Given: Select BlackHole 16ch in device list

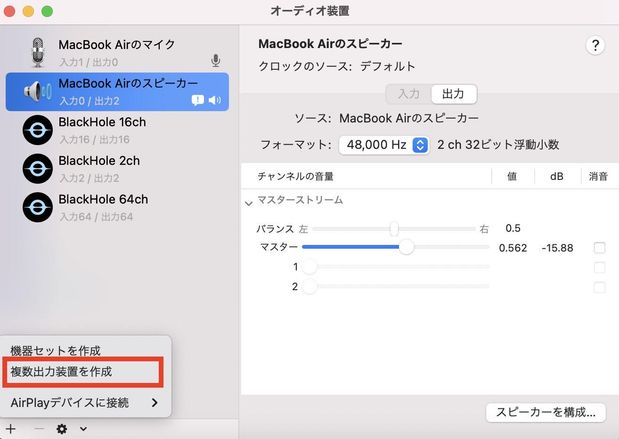Looking at the screenshot, I should coord(117,130).
